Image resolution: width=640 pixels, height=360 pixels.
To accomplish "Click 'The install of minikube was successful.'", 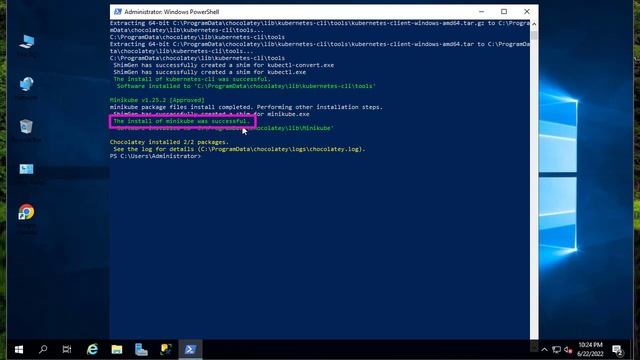I will (x=181, y=121).
